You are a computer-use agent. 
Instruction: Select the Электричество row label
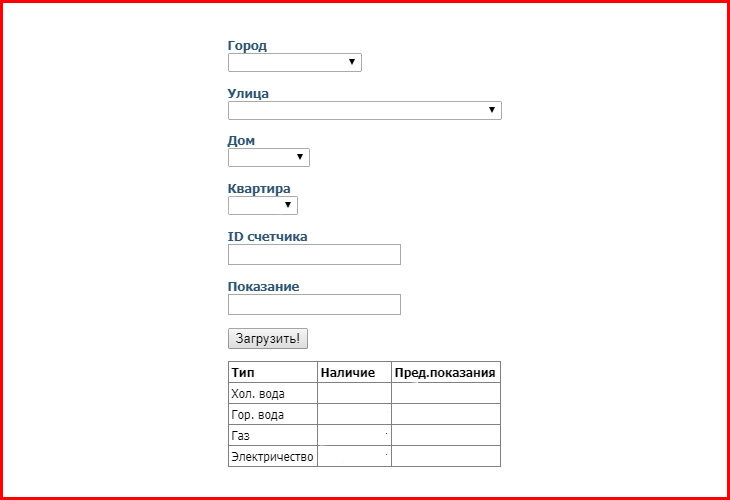272,457
